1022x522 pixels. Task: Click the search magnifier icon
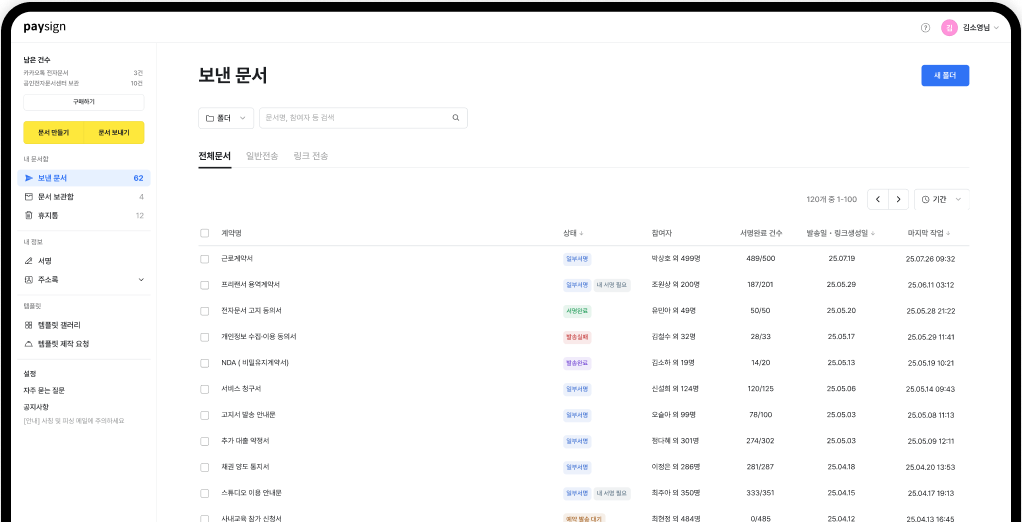456,118
